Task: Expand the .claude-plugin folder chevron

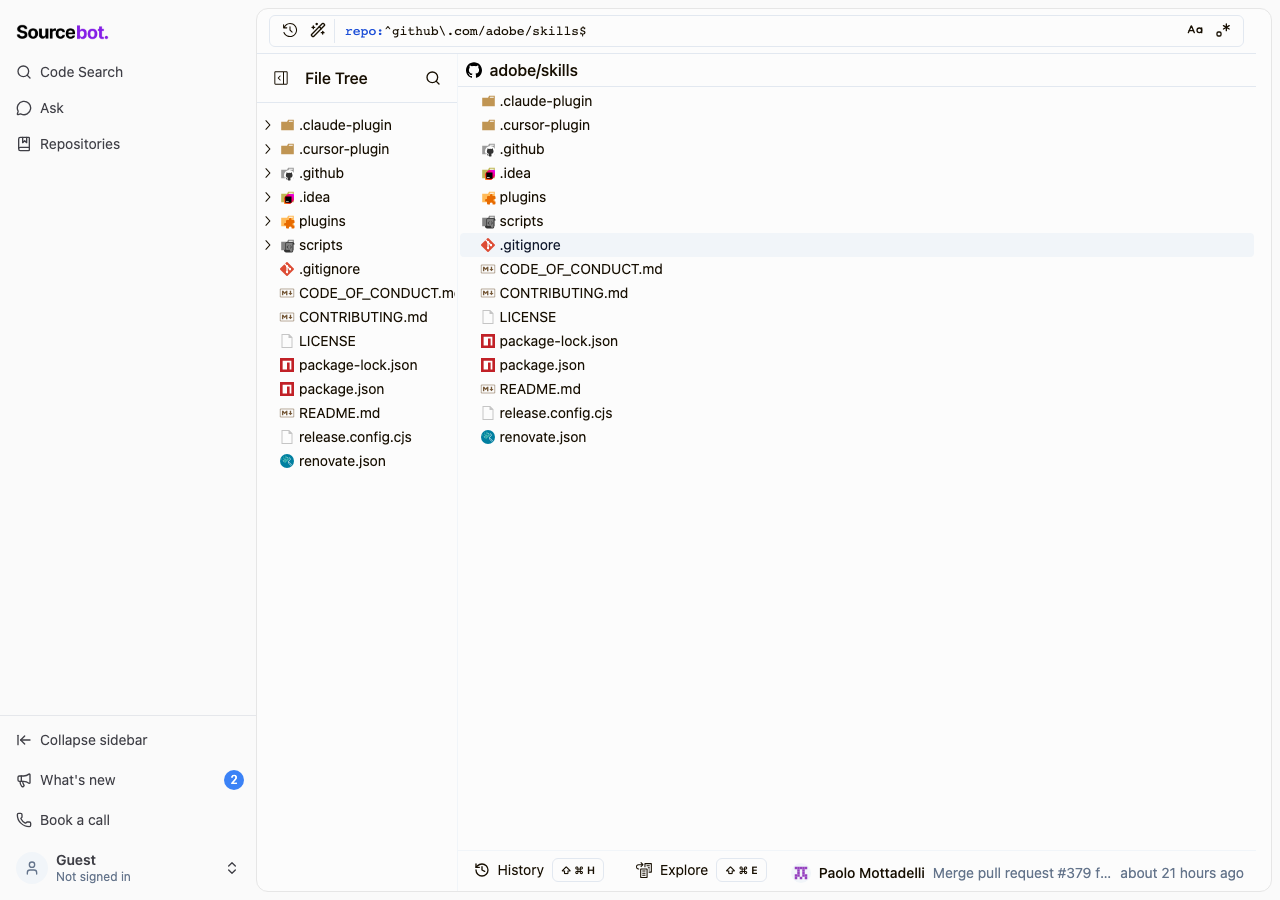Action: point(268,125)
